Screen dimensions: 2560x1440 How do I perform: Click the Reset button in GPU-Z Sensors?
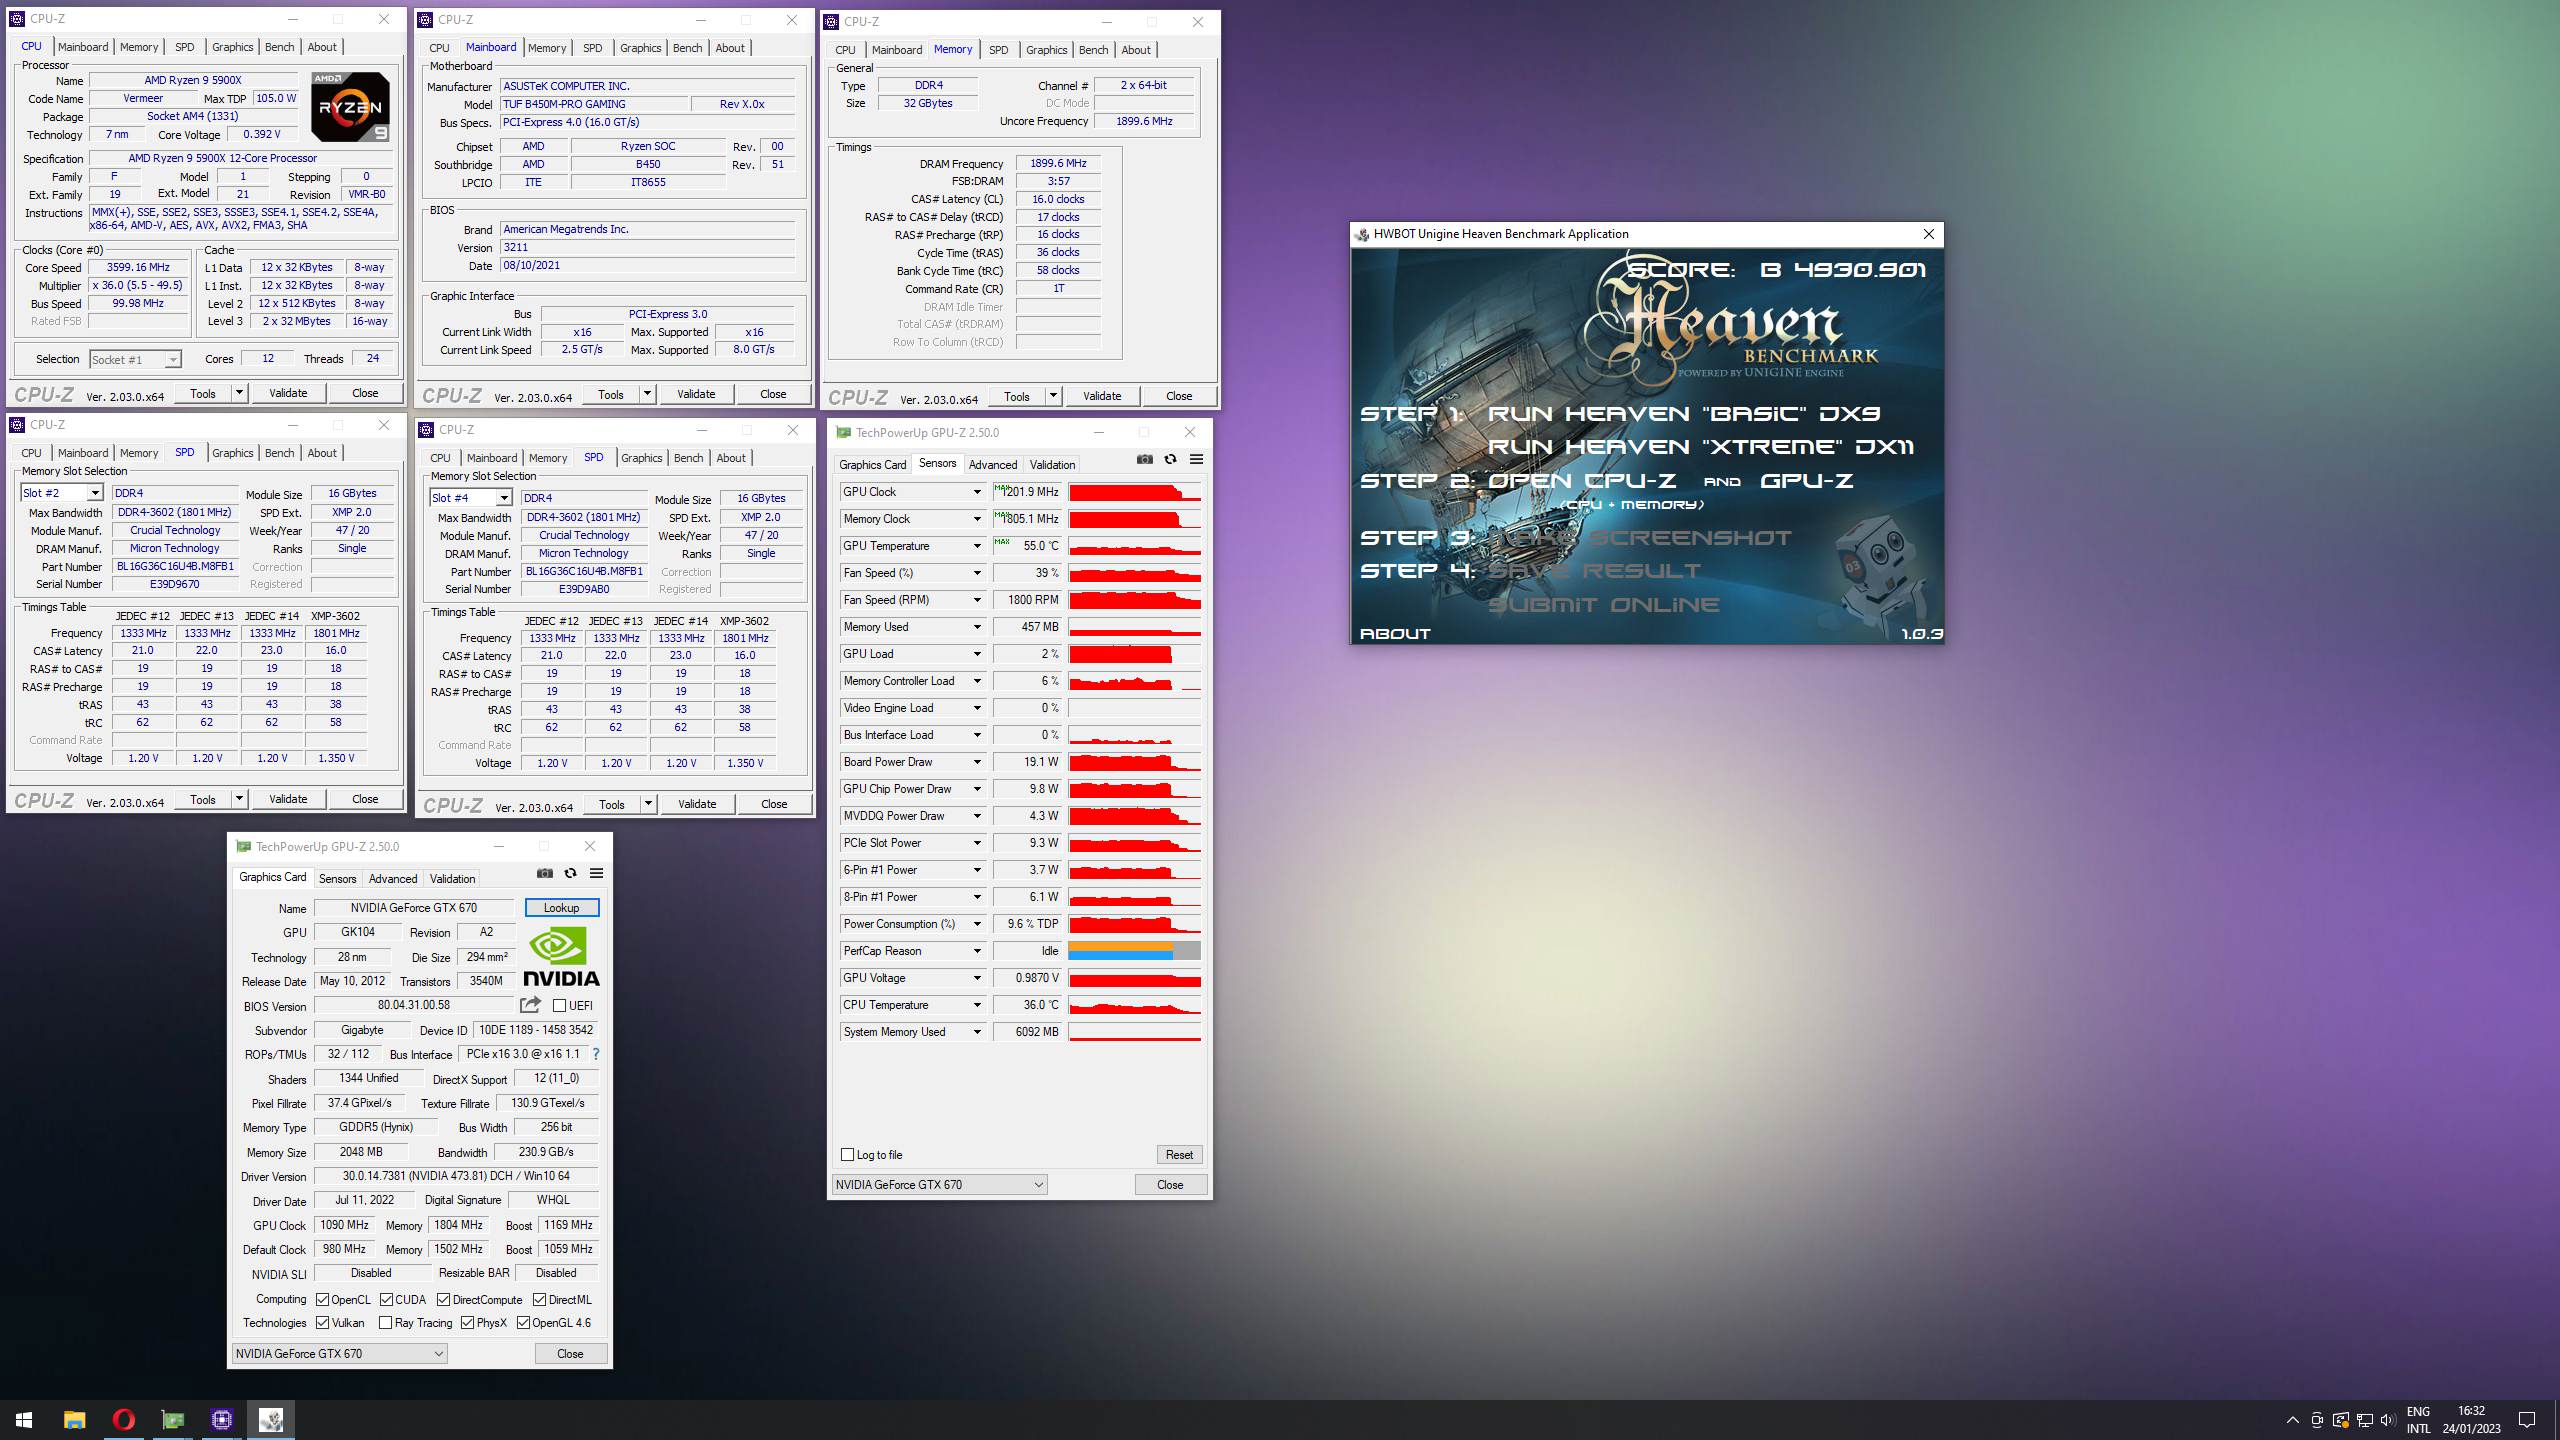point(1179,1155)
